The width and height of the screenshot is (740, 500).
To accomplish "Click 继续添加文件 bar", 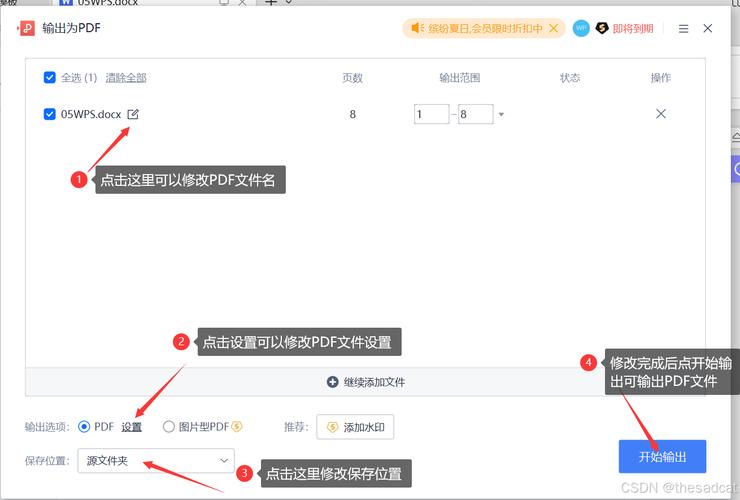I will coord(365,382).
